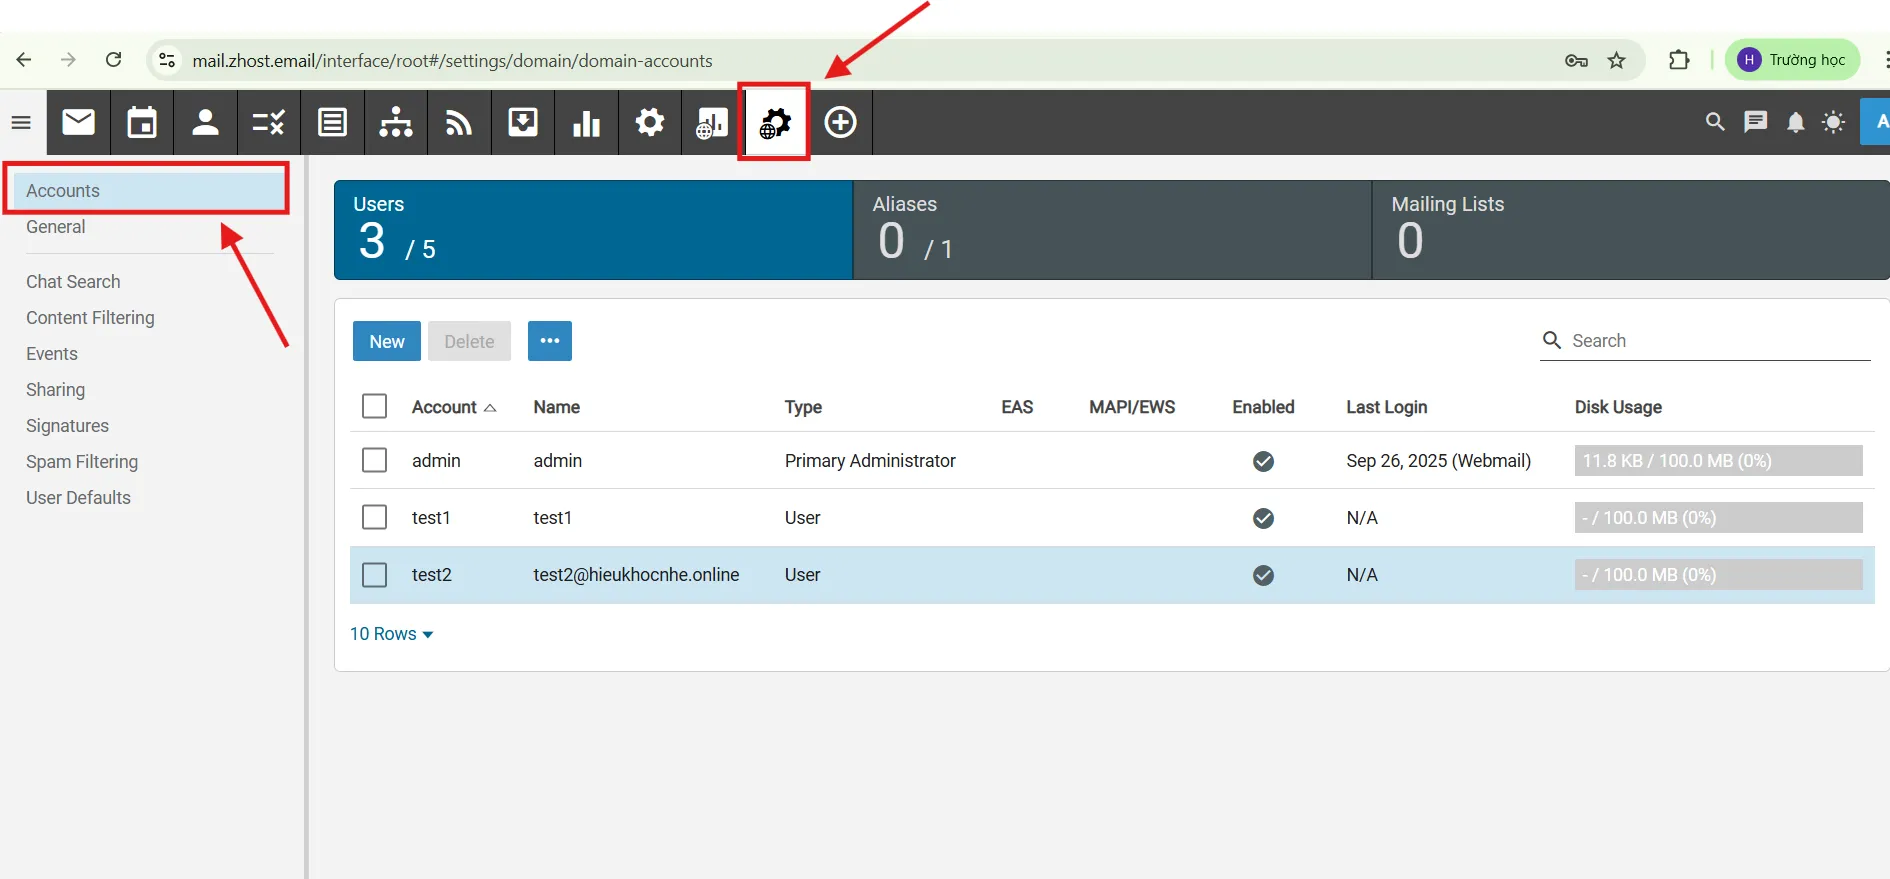Open the Contacts person icon

click(x=205, y=123)
